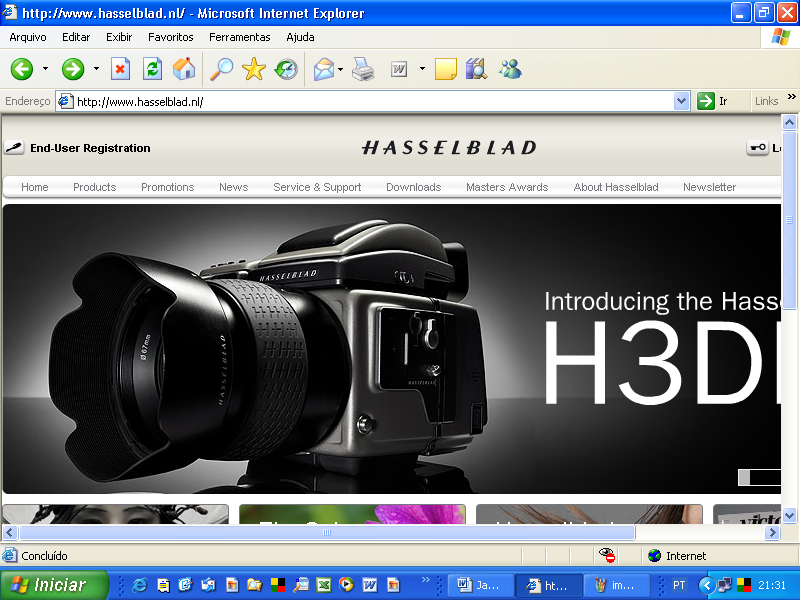Screen dimensions: 800x600
Task: Launch the media player from Quick Launch
Action: [346, 585]
